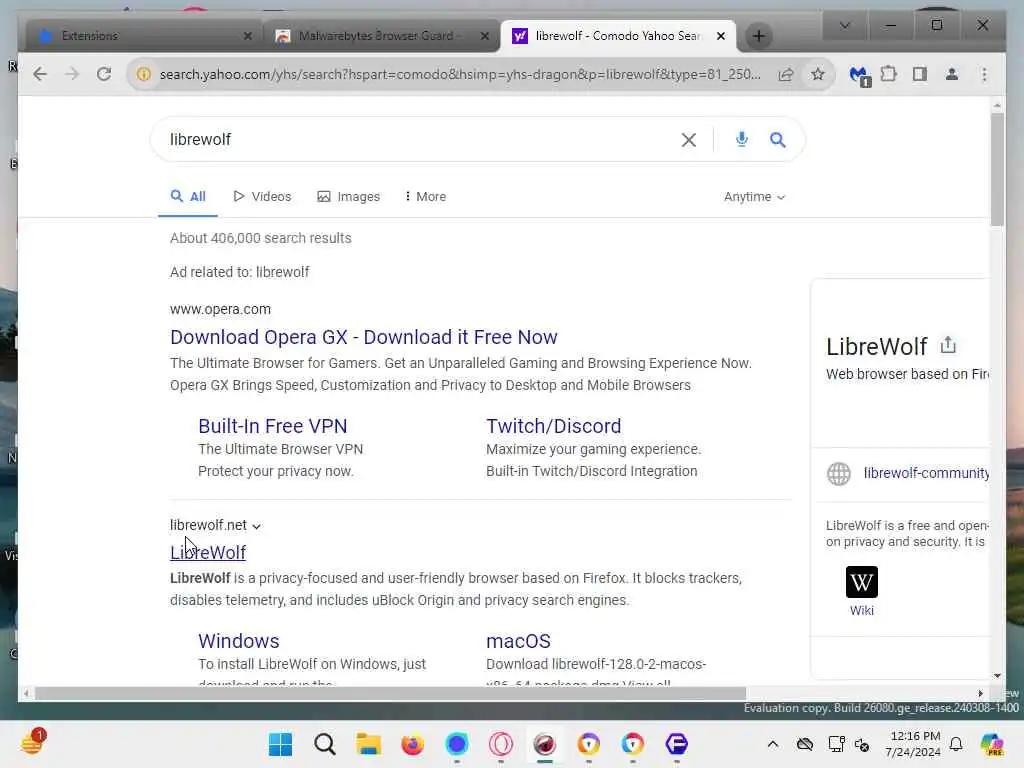
Task: Open Opera browser from the taskbar
Action: [x=501, y=744]
